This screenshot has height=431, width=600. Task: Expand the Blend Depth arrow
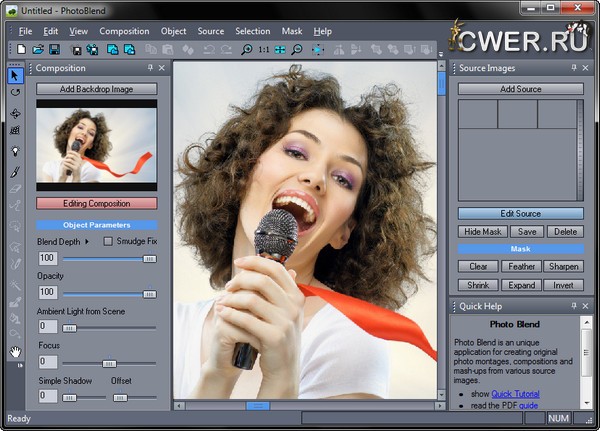tap(87, 241)
